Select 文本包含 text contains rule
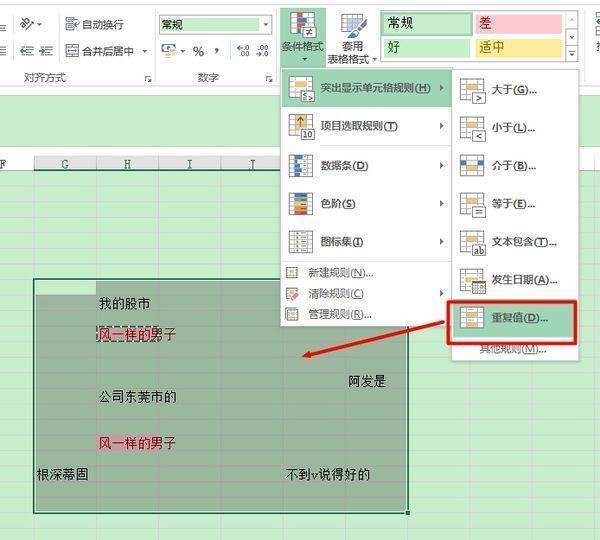 click(515, 242)
